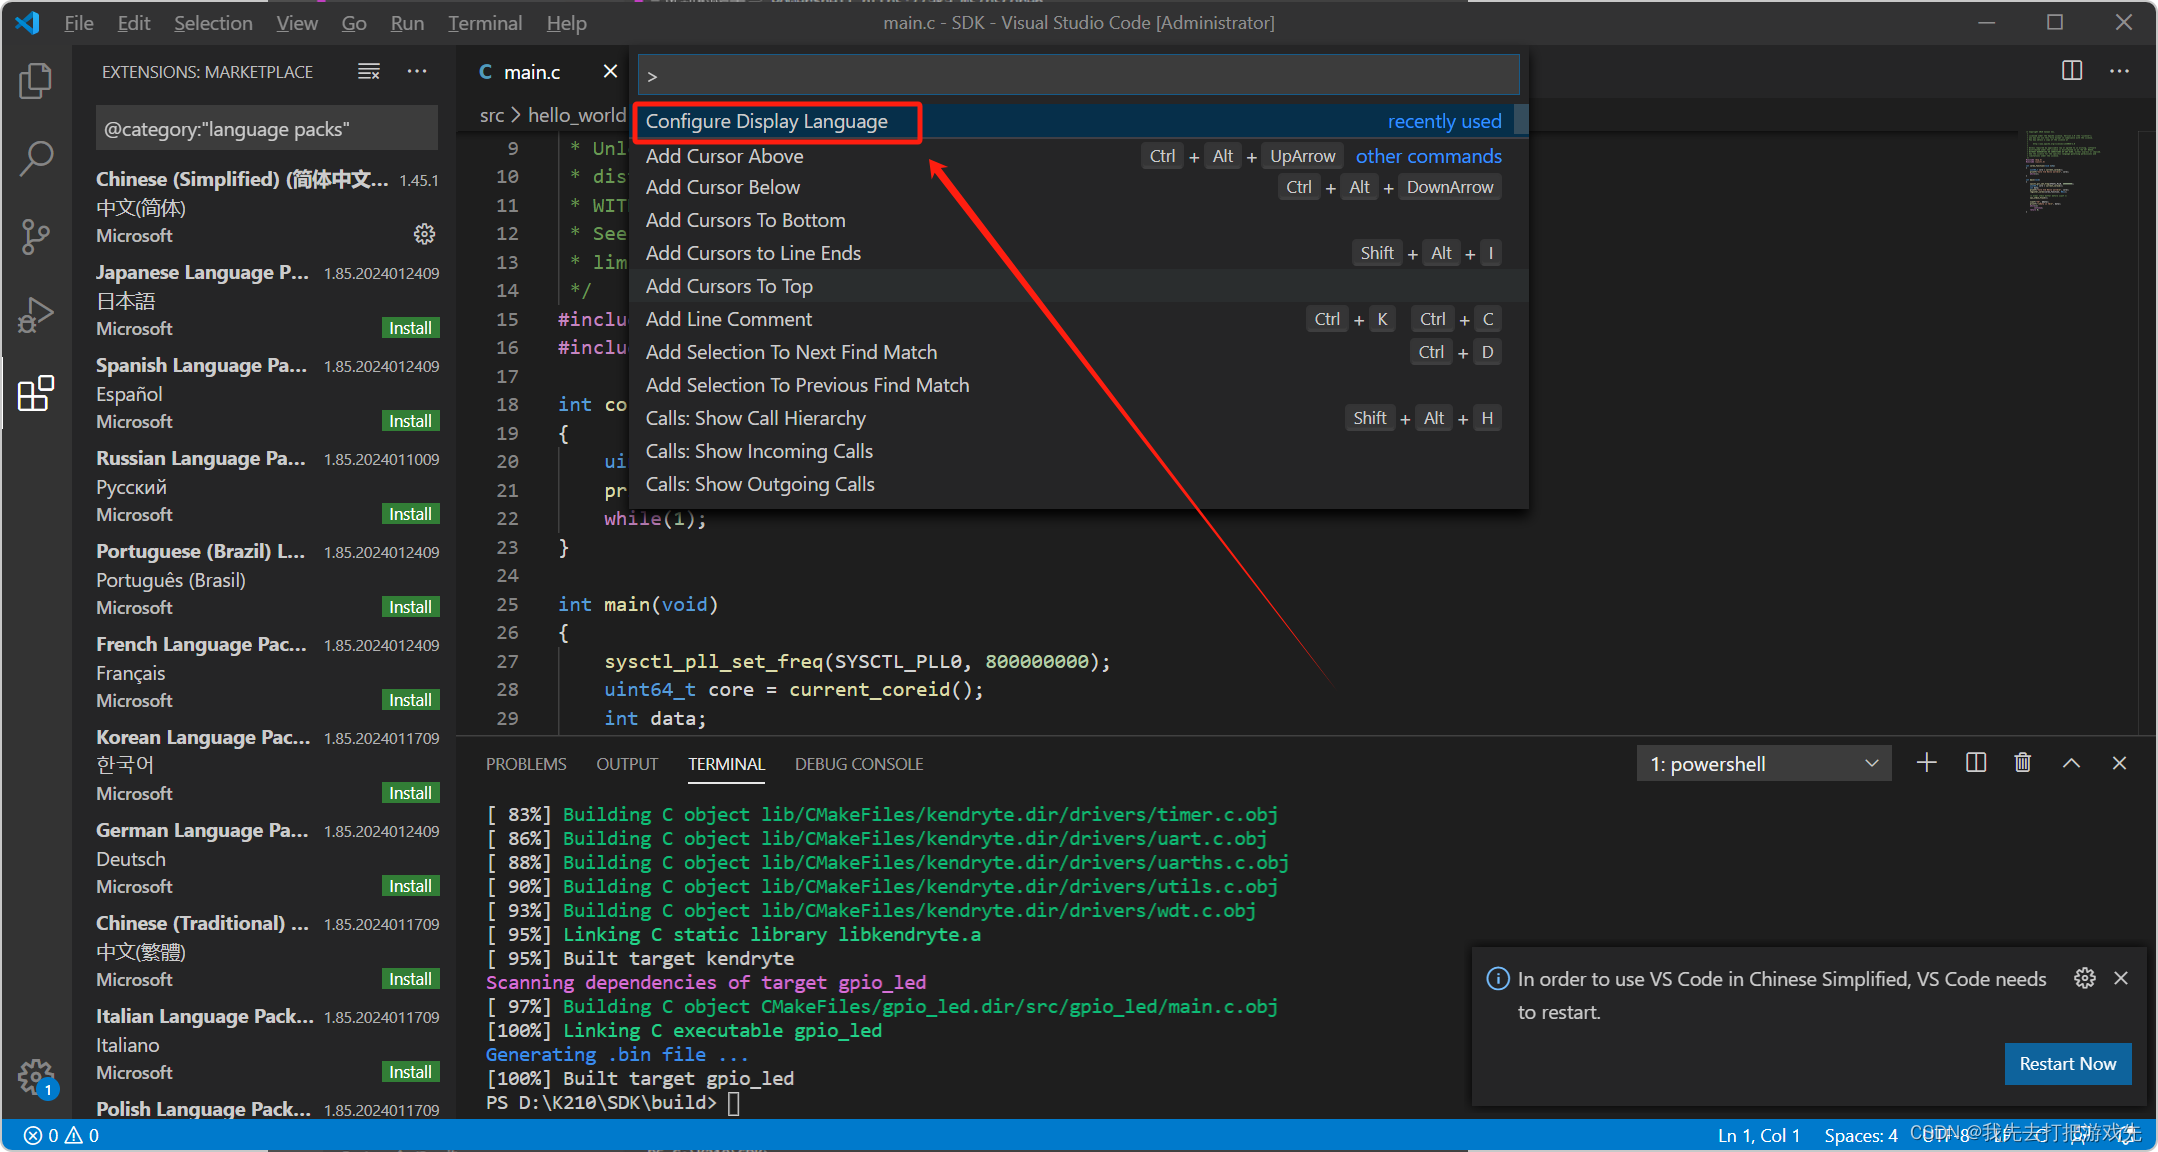2158x1152 pixels.
Task: Open editor more actions ellipsis
Action: point(2119,71)
